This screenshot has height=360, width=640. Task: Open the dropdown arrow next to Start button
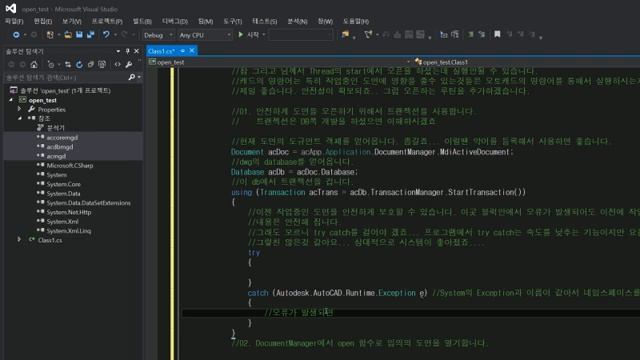click(264, 35)
